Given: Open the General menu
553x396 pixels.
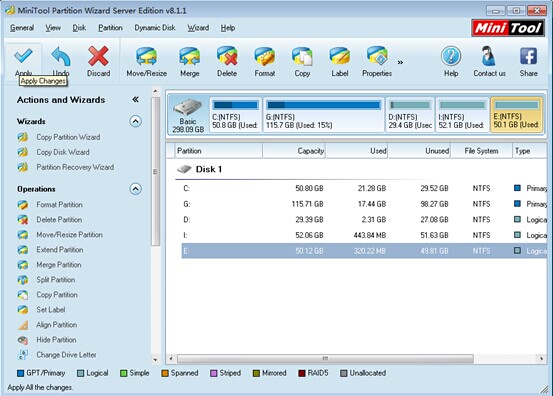Looking at the screenshot, I should tap(22, 28).
